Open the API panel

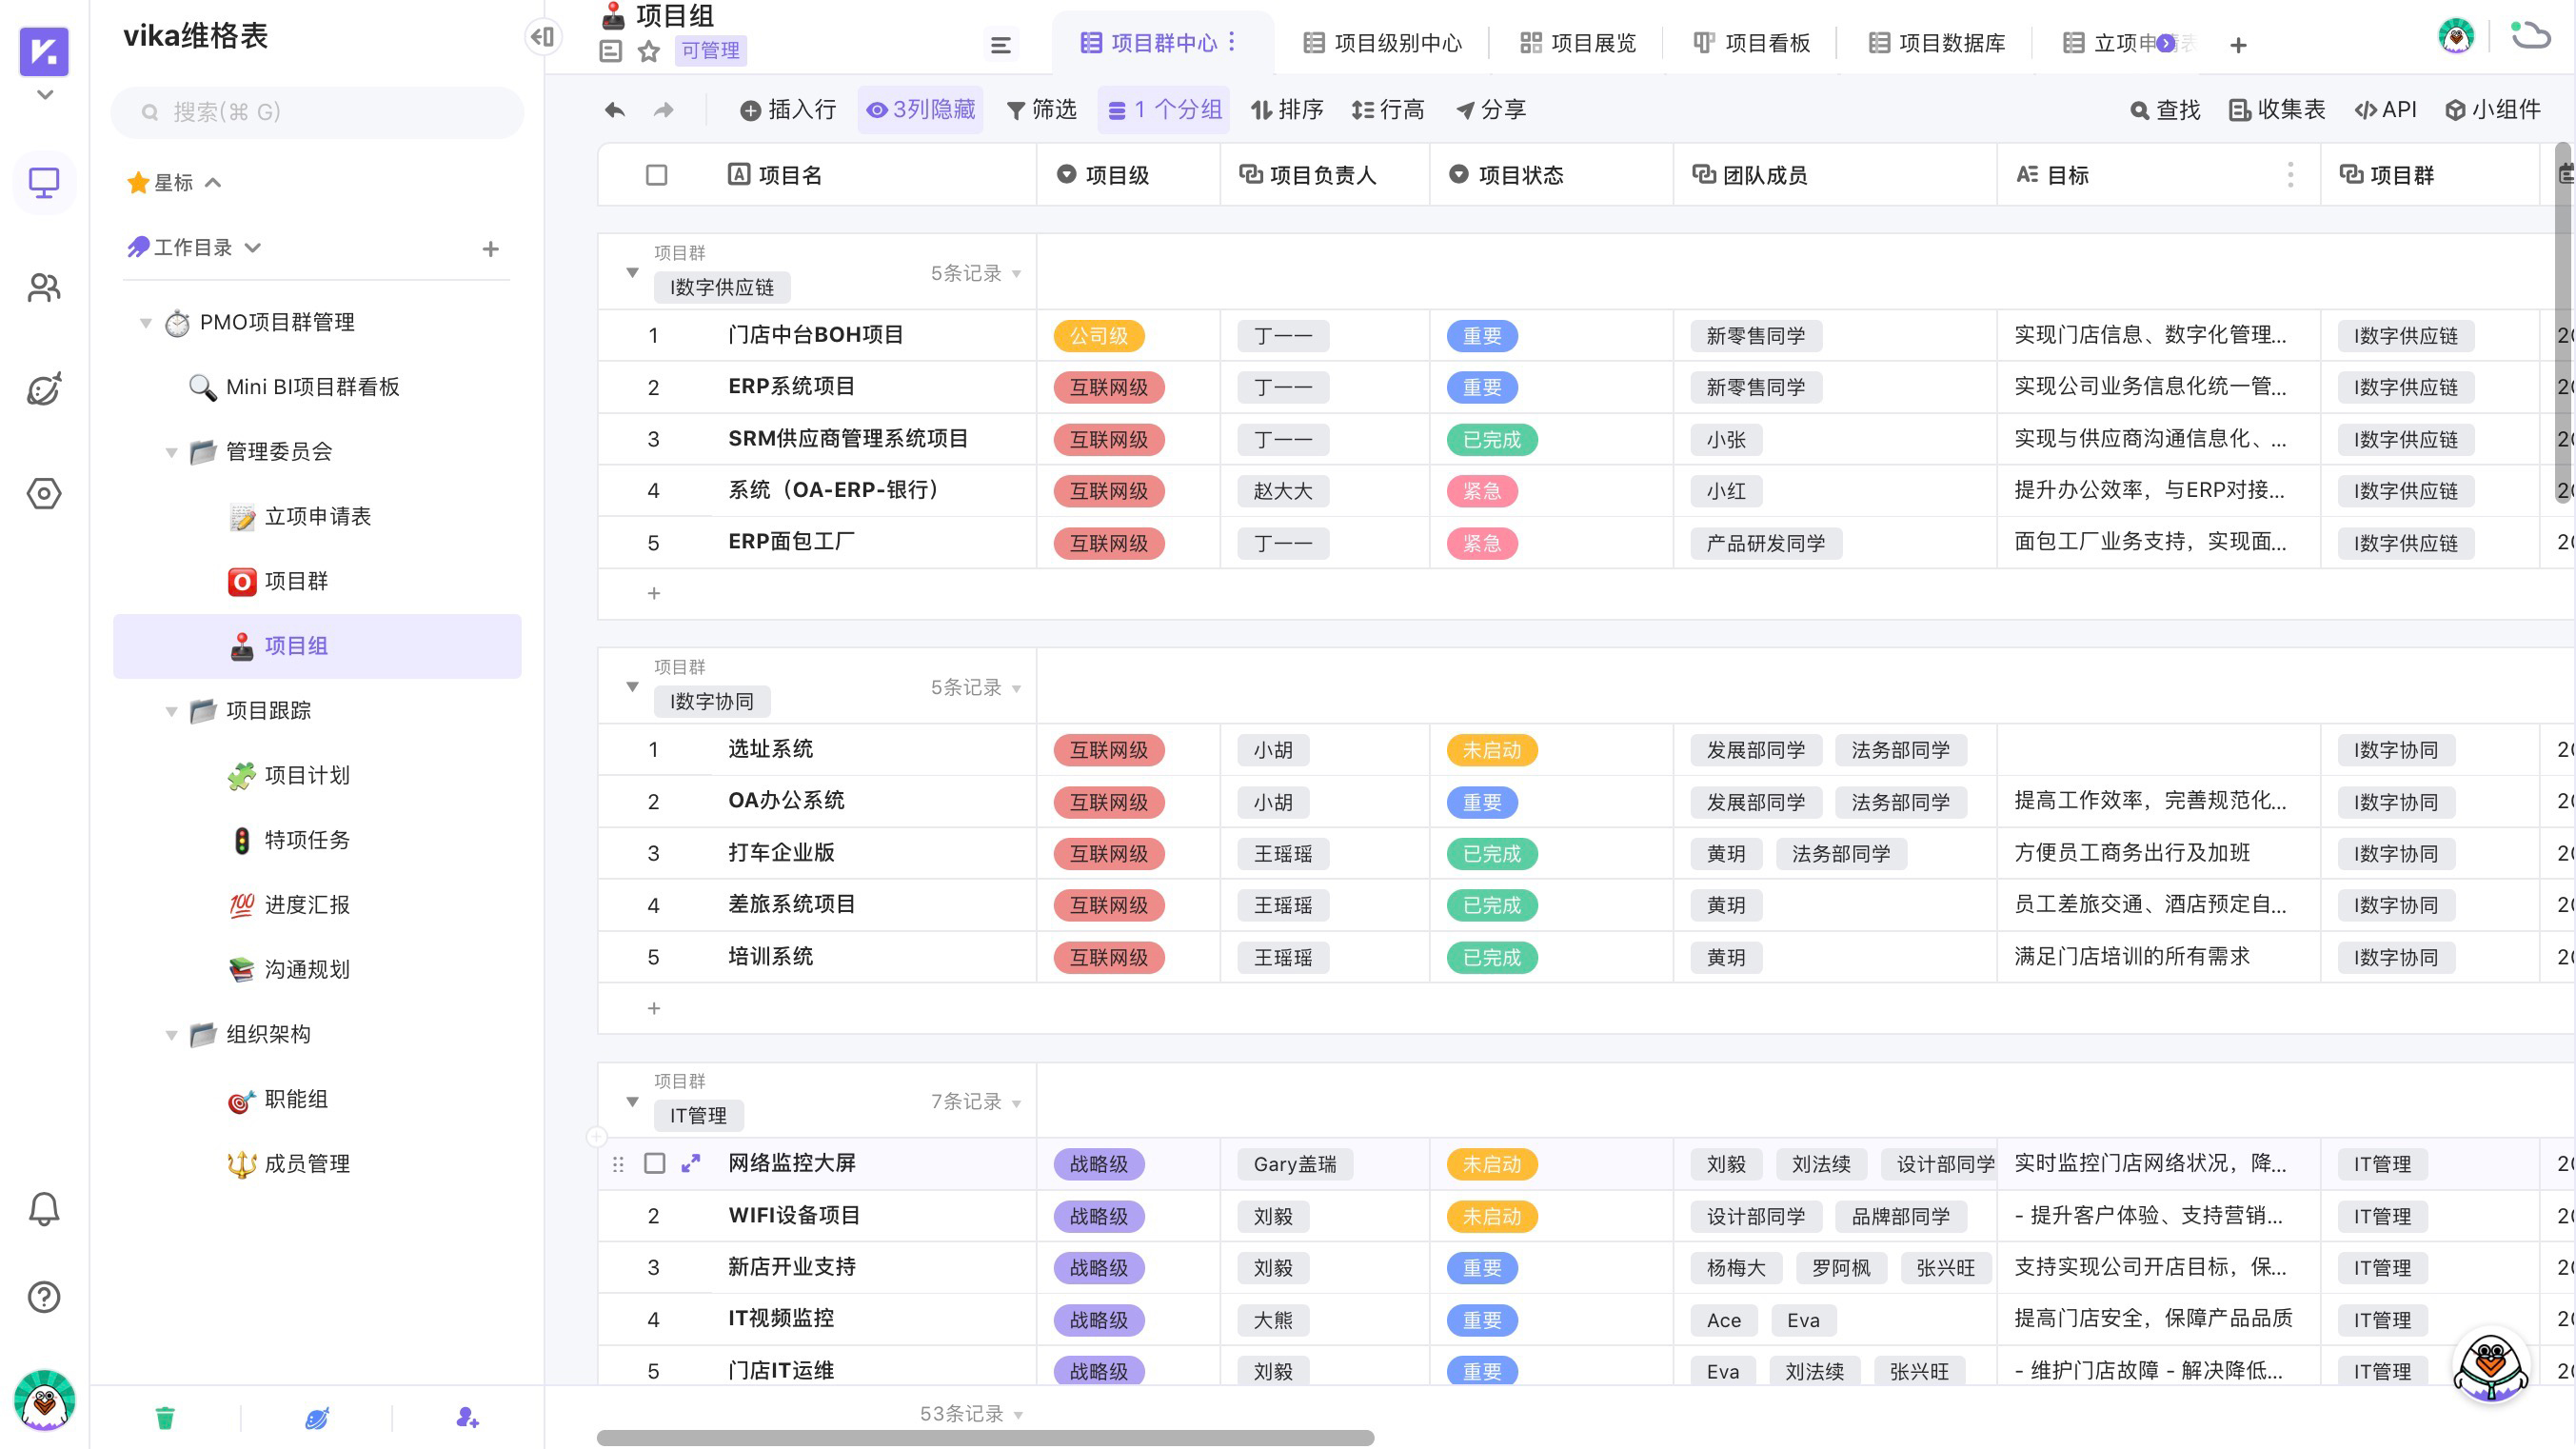point(2386,110)
